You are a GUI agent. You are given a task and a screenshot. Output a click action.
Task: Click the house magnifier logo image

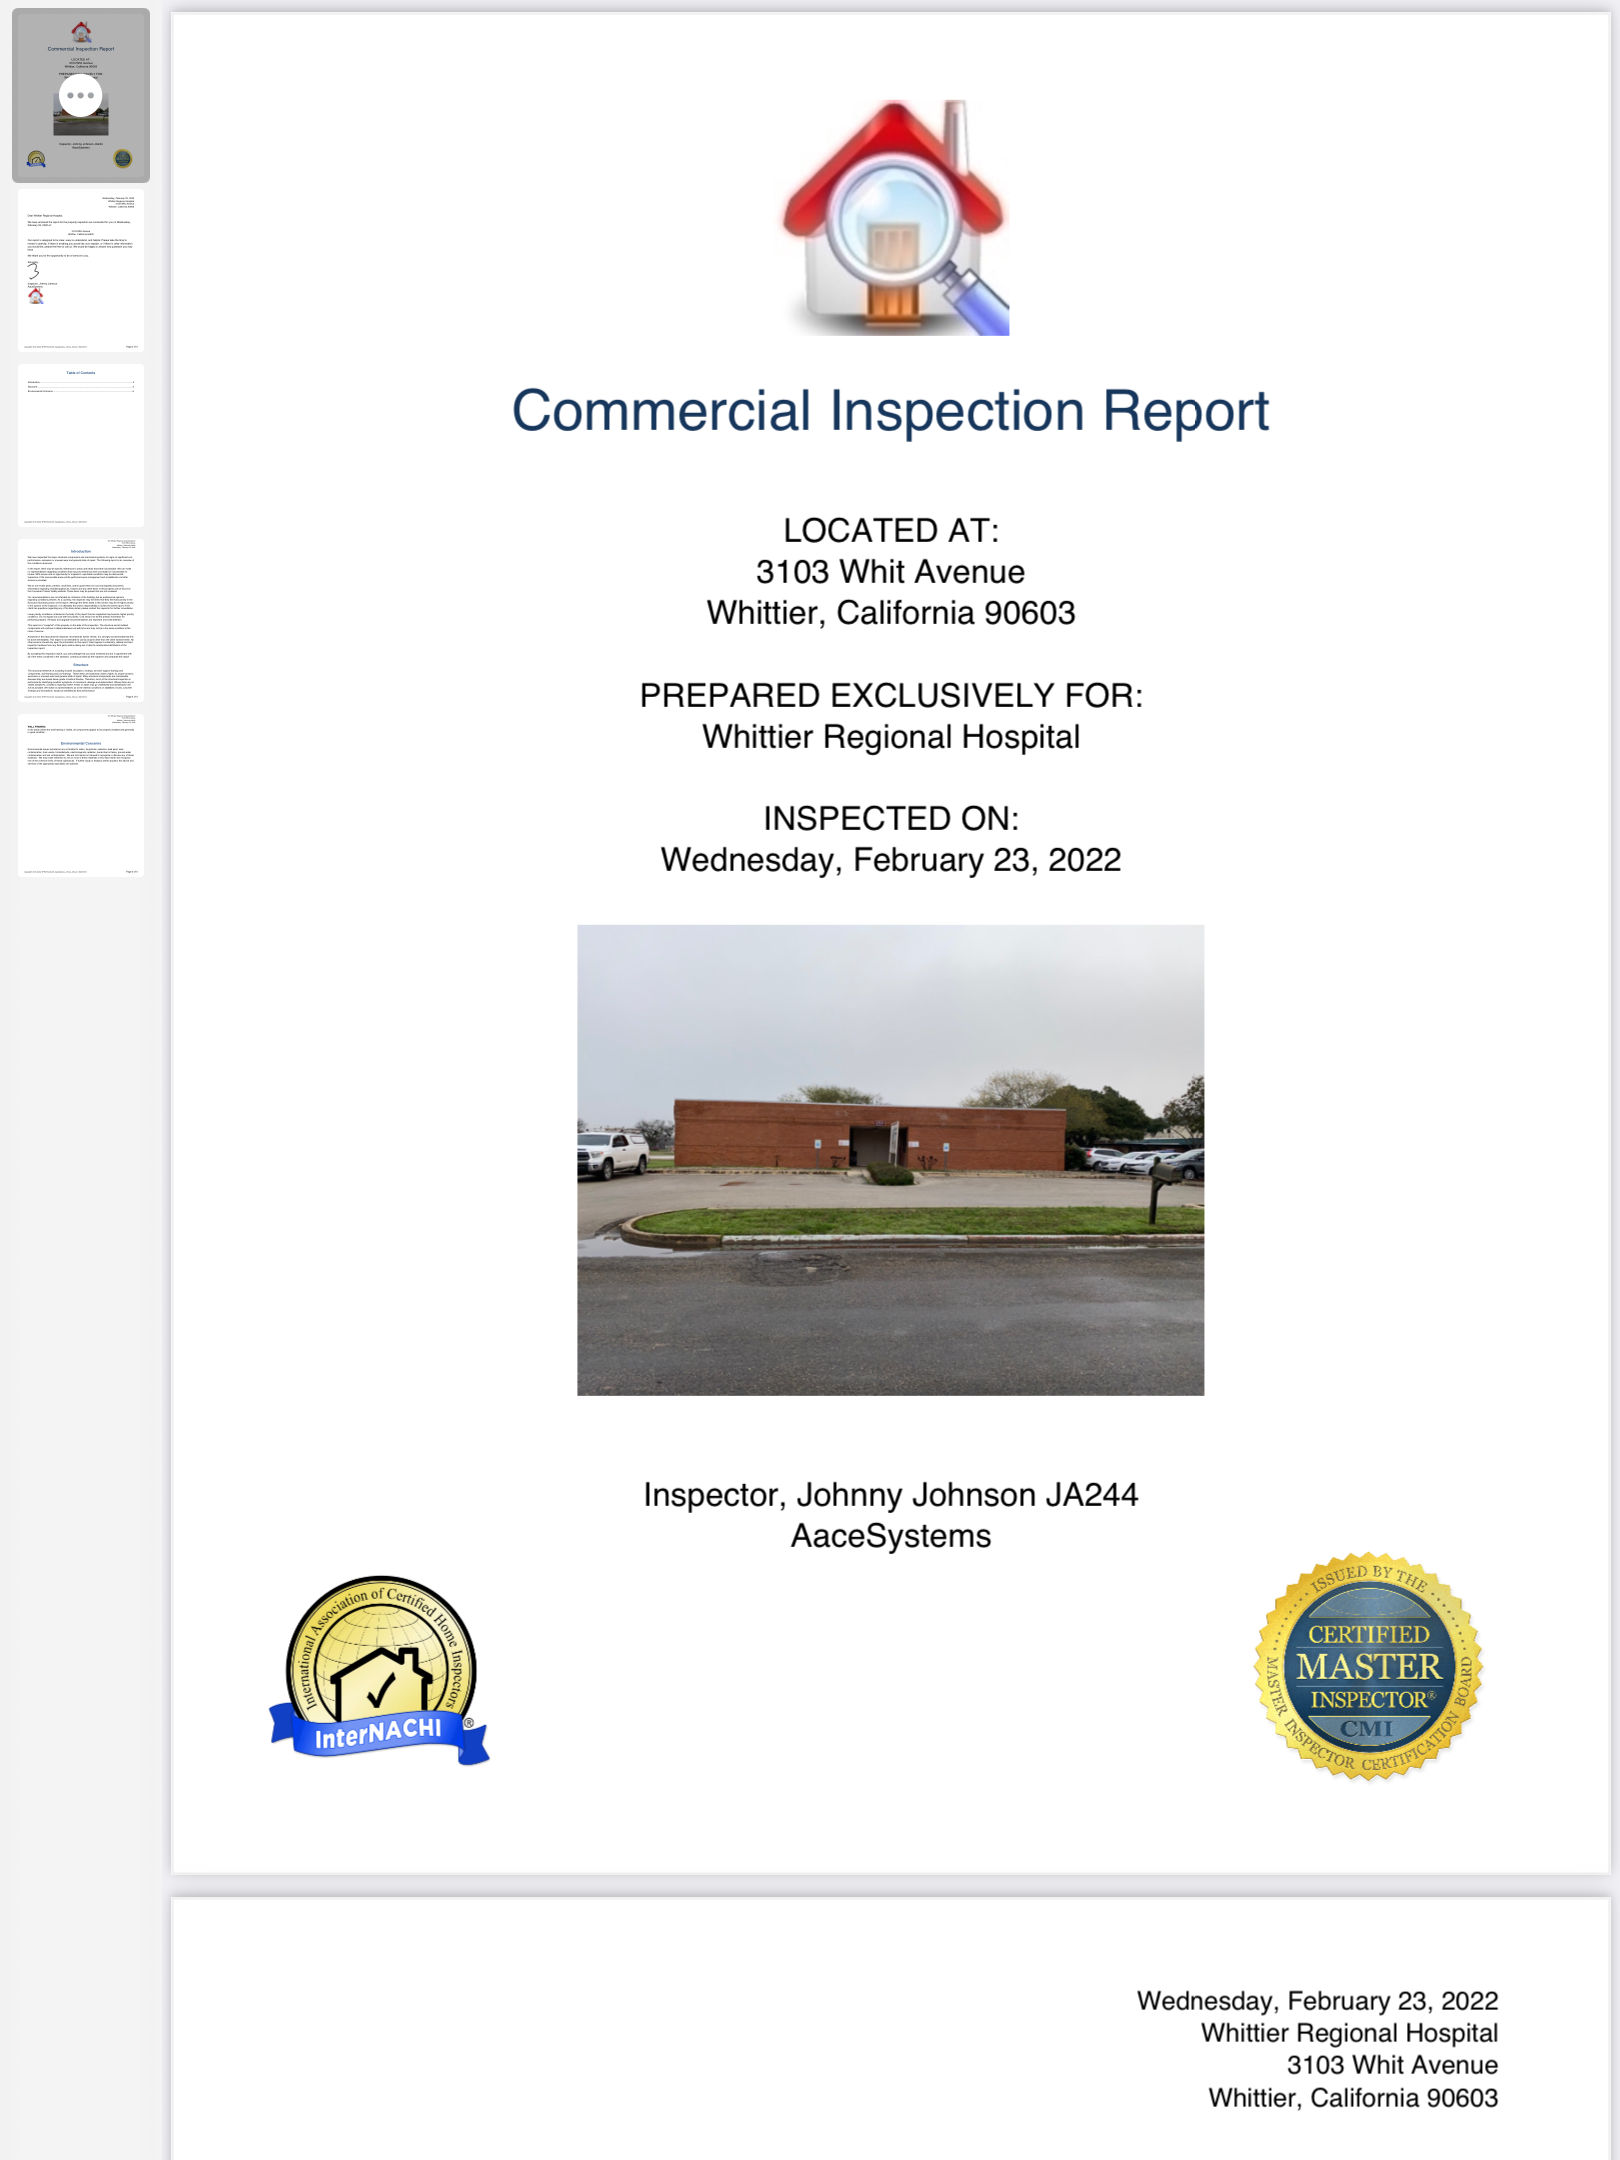tap(896, 217)
